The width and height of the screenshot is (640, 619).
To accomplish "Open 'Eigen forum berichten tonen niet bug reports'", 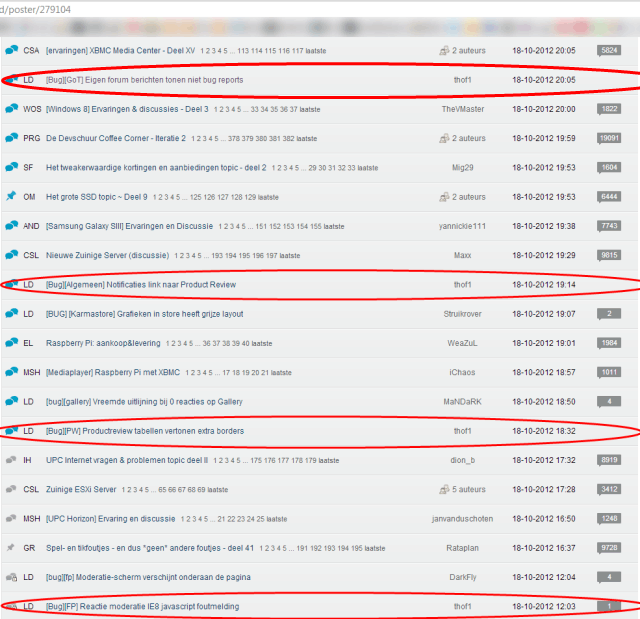I will pos(144,80).
